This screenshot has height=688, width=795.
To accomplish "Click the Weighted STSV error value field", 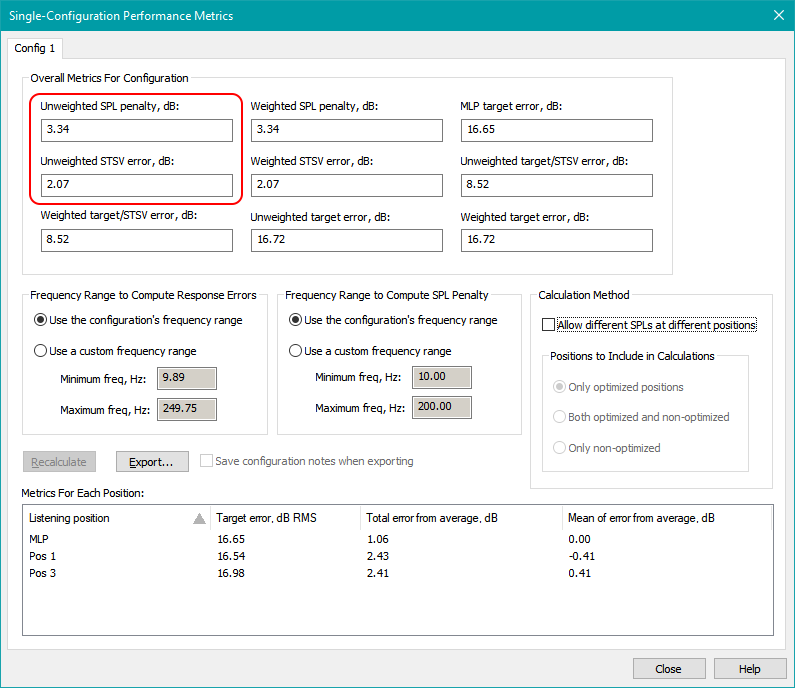I will coord(347,185).
